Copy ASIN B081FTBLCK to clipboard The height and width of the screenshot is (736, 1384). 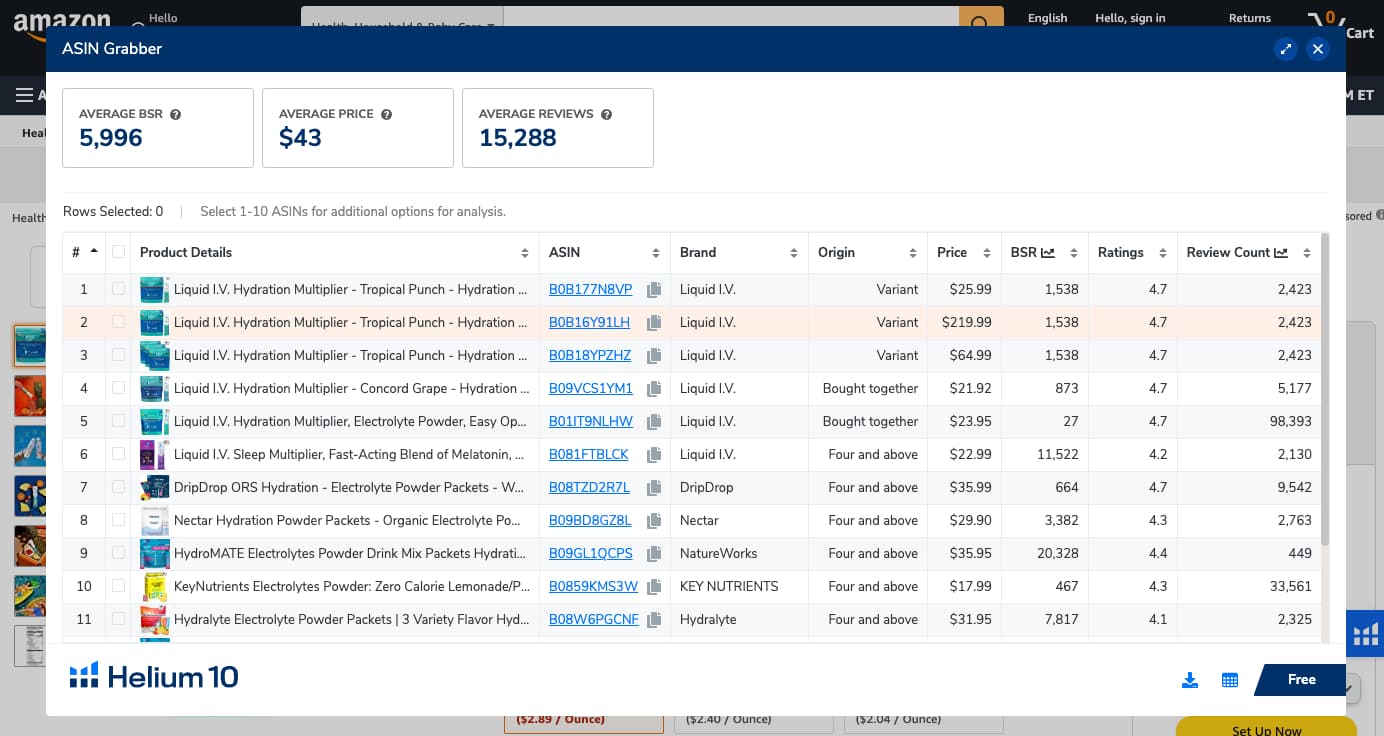654,455
